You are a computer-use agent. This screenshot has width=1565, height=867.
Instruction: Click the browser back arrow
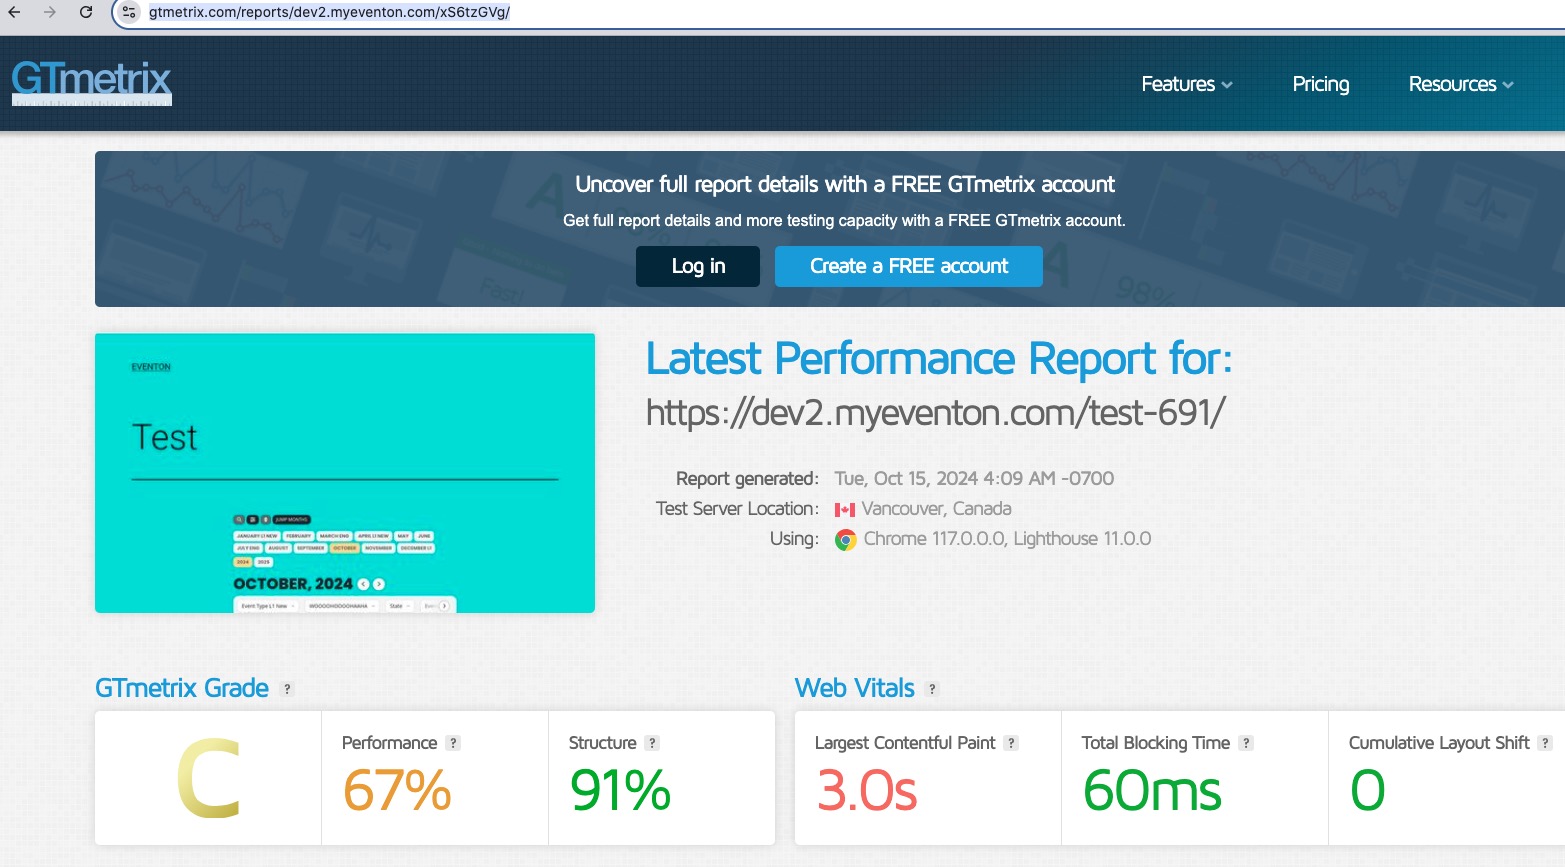click(14, 12)
